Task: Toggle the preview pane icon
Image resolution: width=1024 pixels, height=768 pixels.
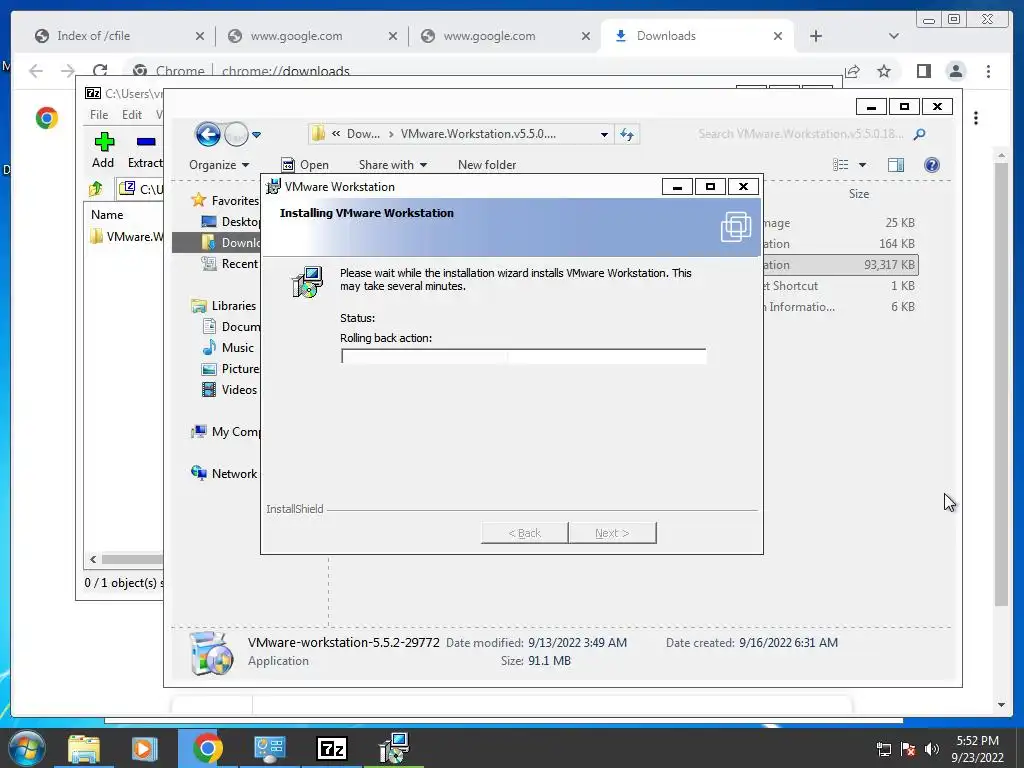Action: [896, 165]
